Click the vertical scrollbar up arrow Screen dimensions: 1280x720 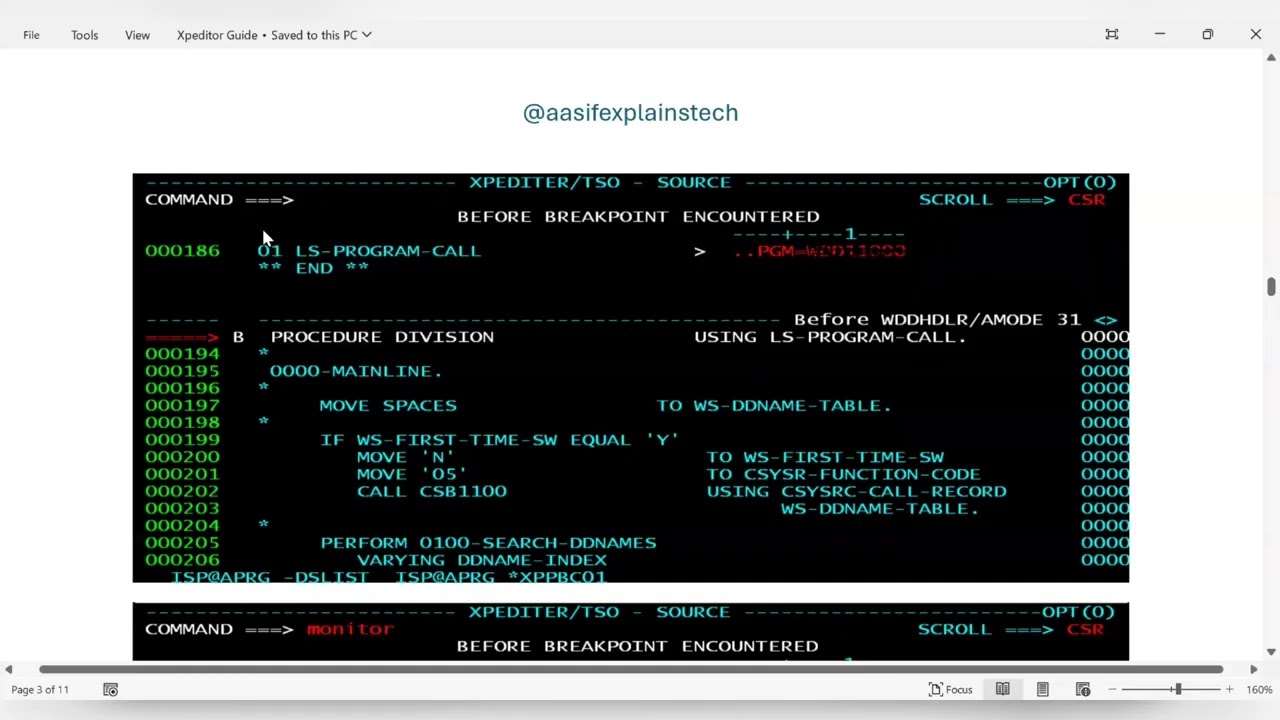(x=1271, y=58)
